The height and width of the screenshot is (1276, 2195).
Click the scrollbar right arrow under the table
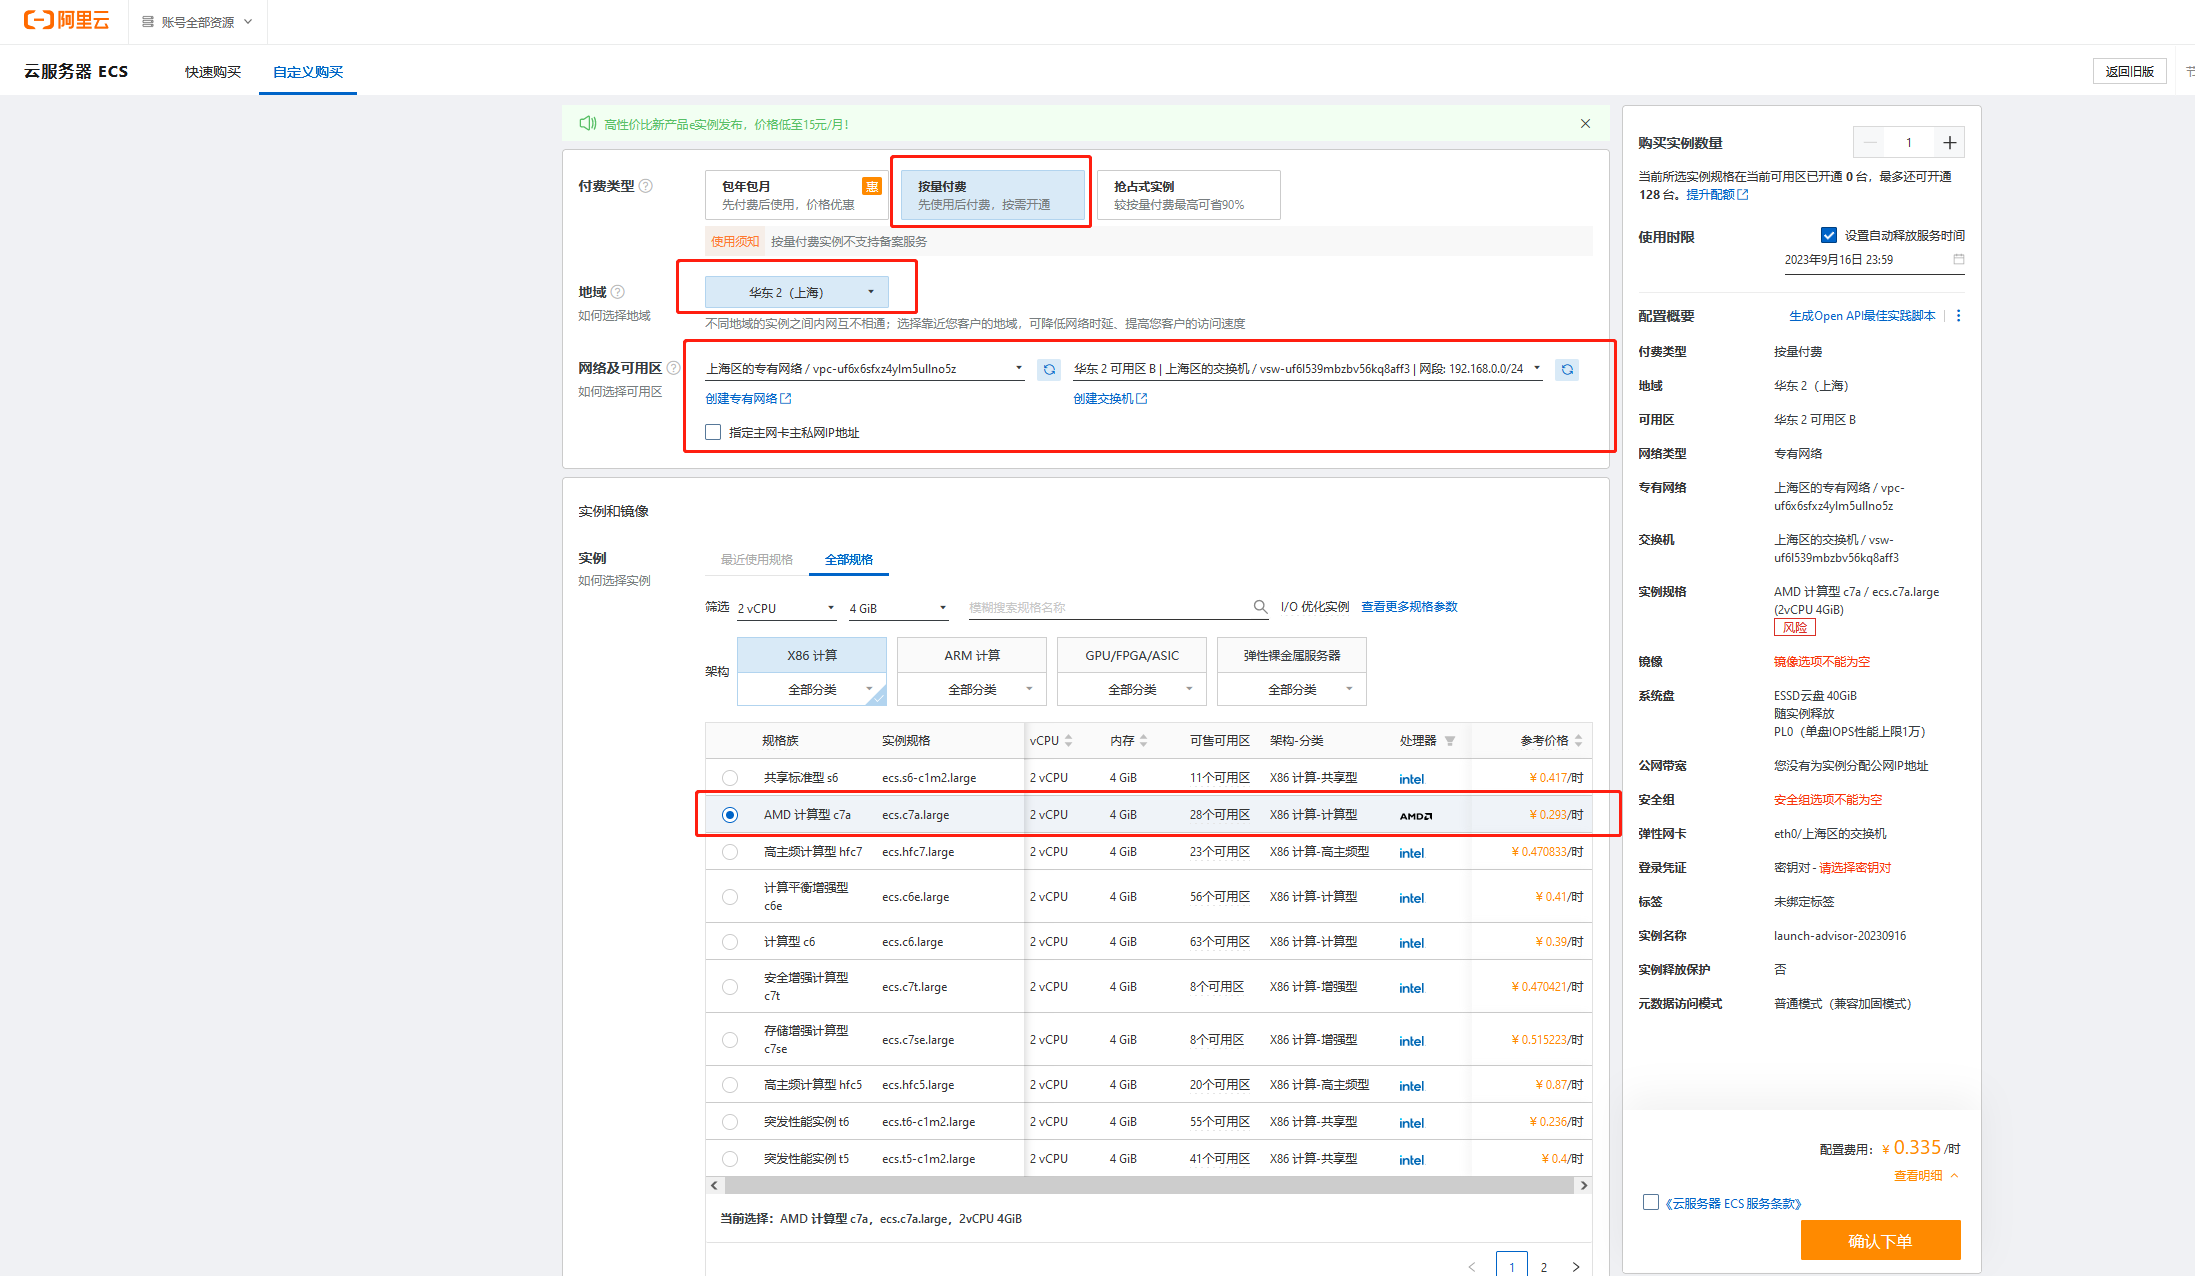(1583, 1185)
